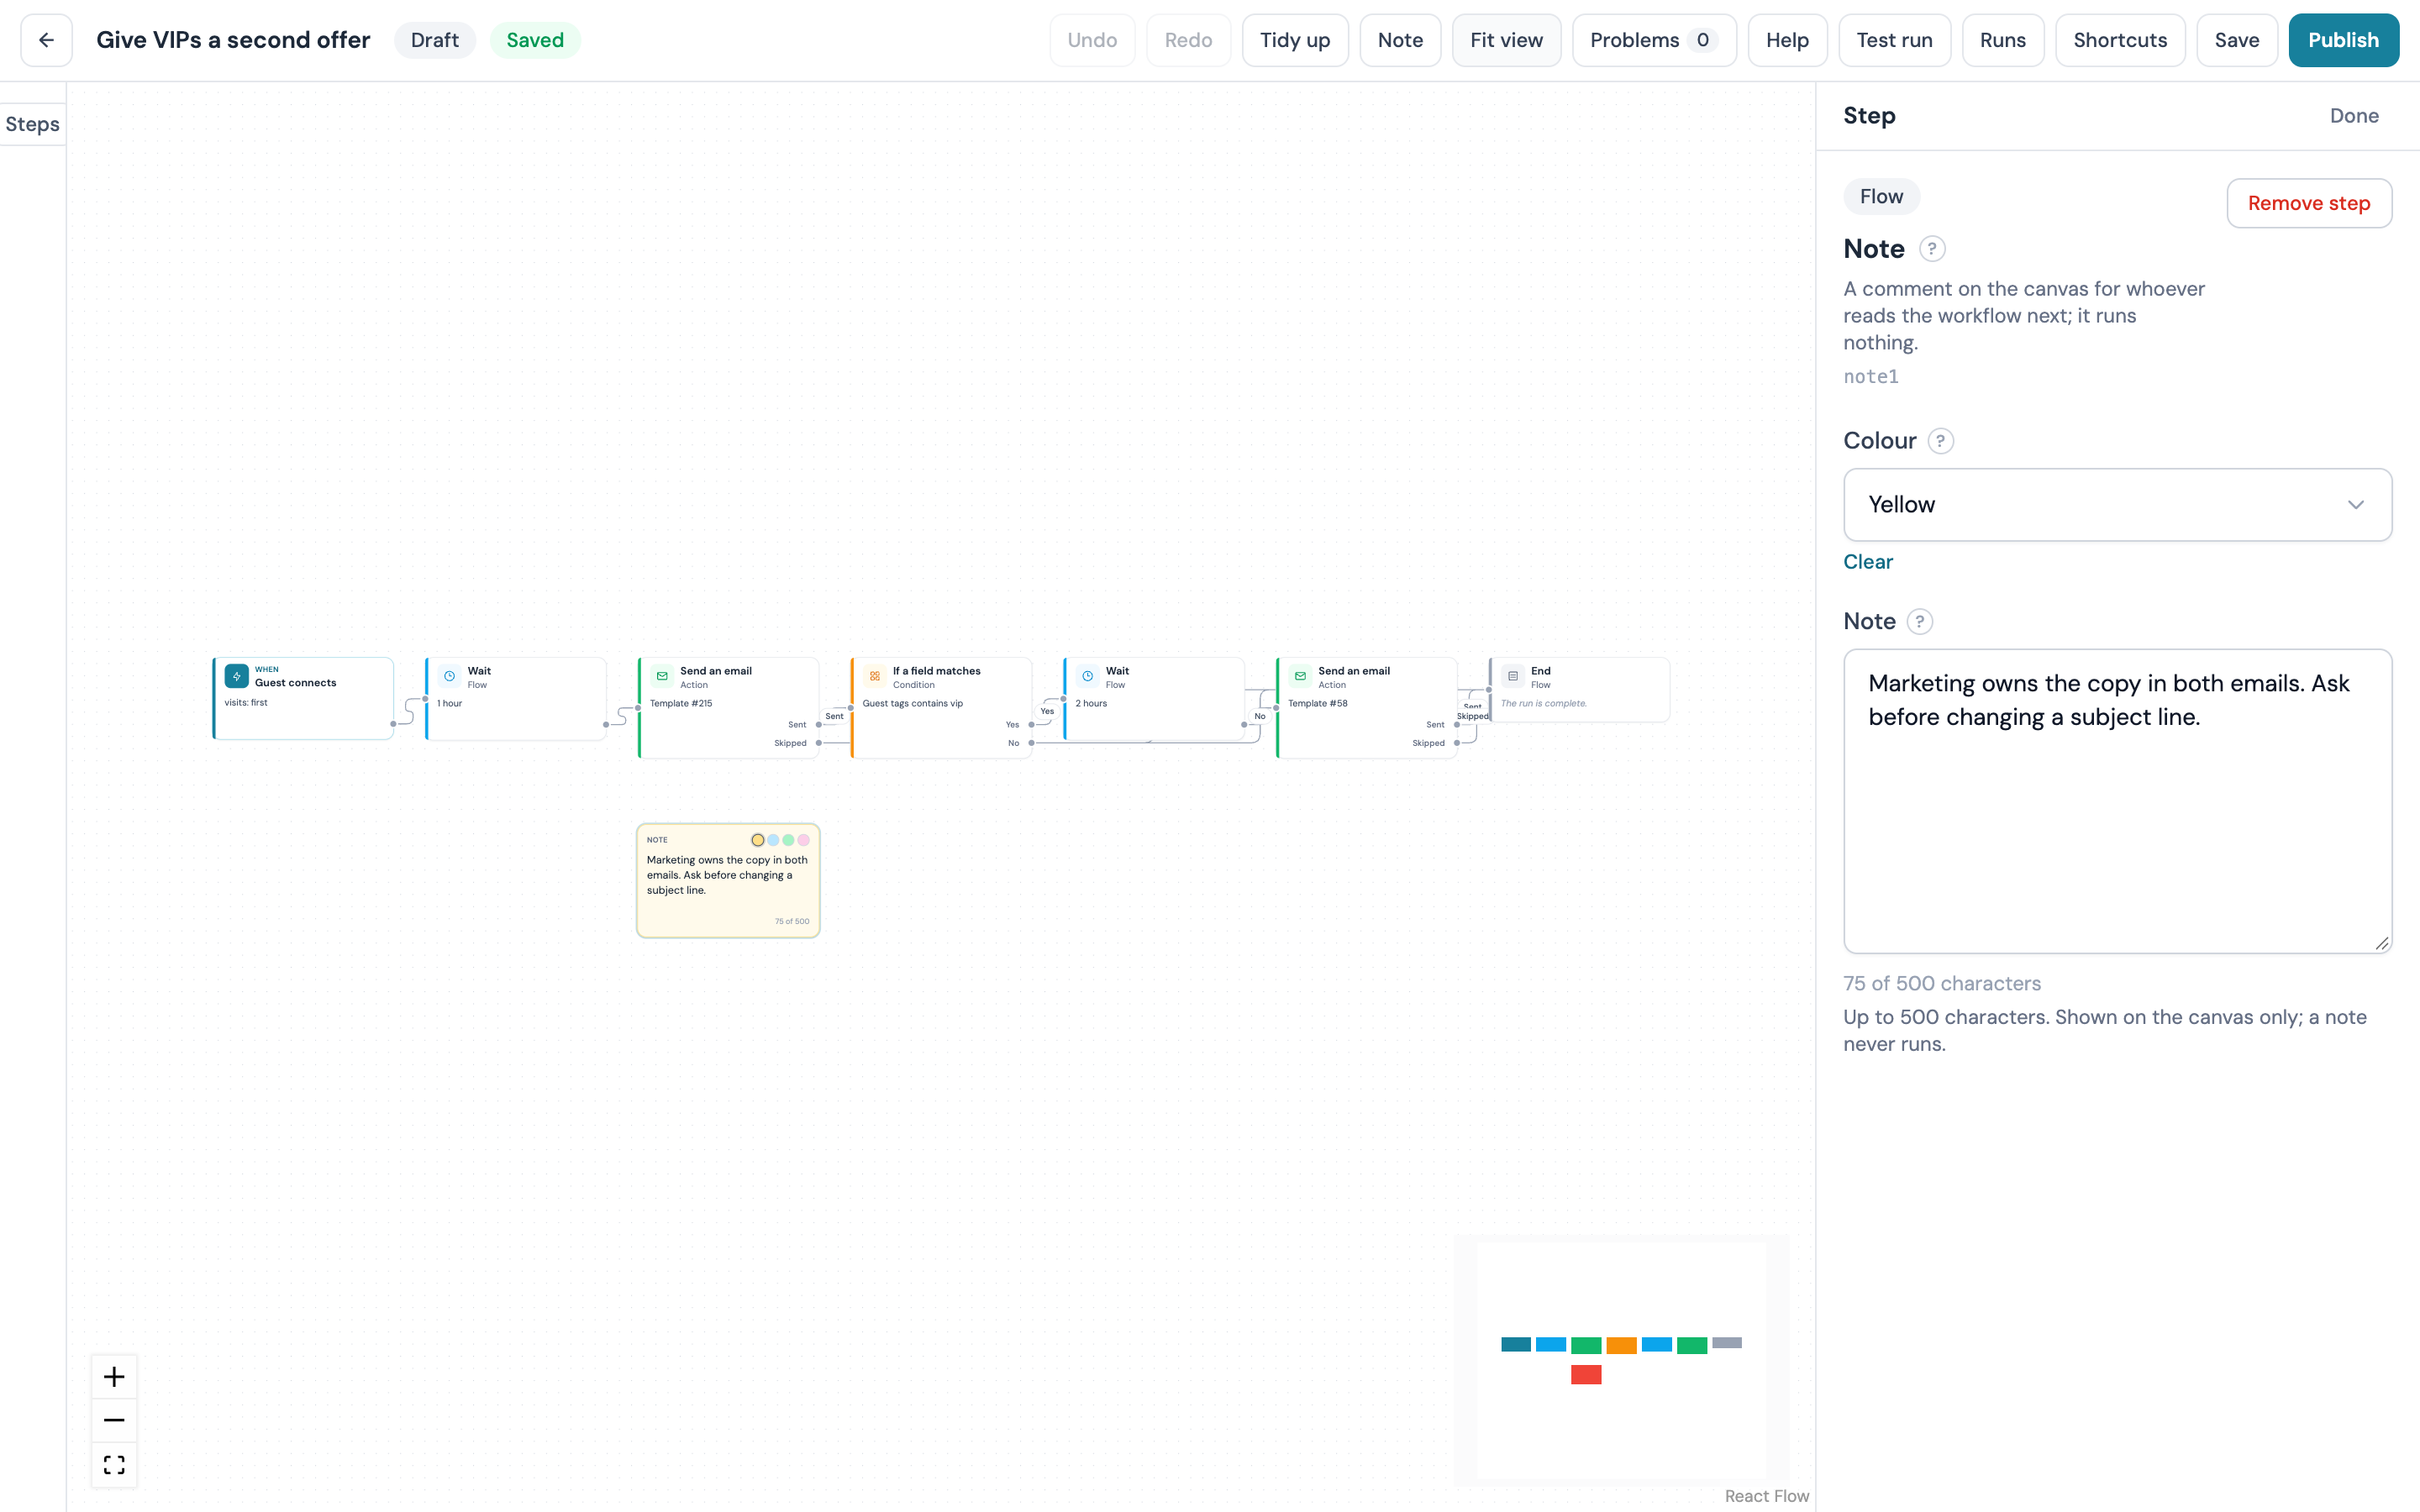Tidy up the workflow layout
This screenshot has width=2420, height=1512.
[1295, 40]
